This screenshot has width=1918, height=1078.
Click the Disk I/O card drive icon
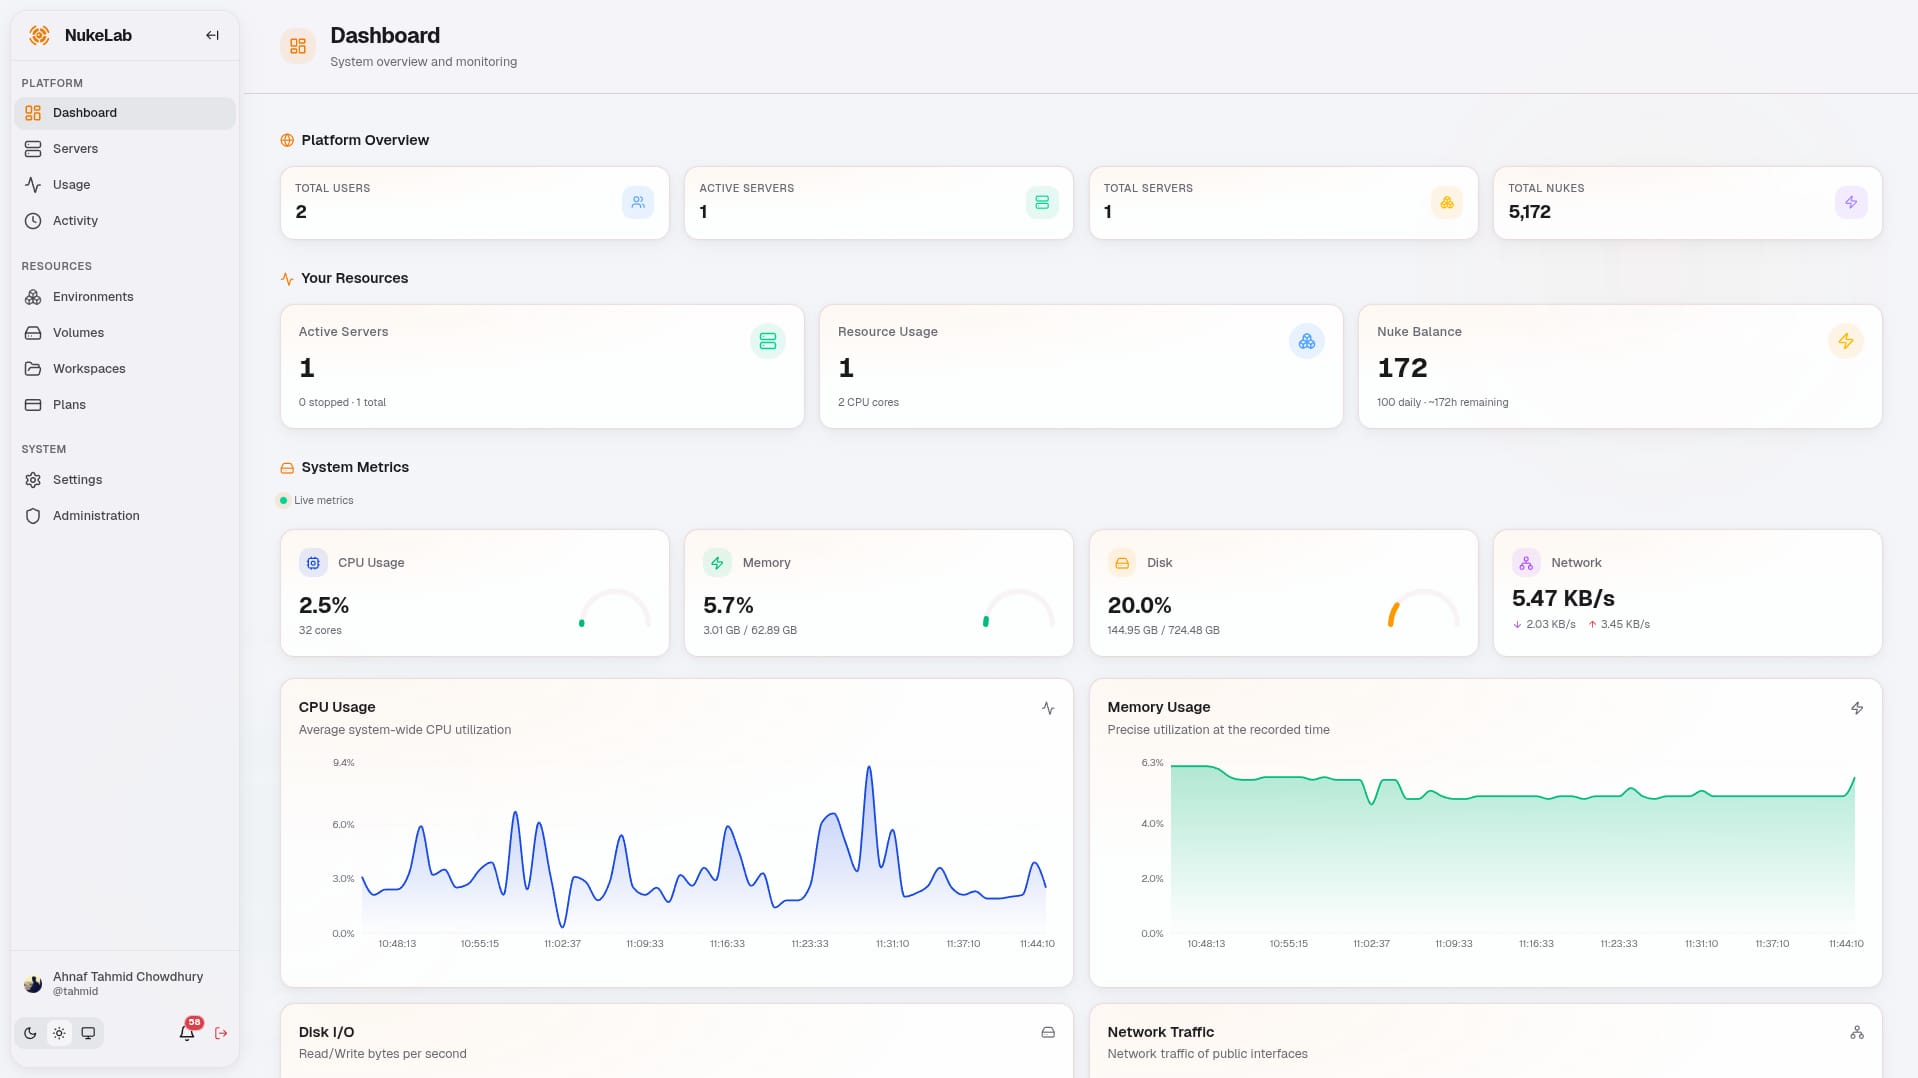click(1048, 1032)
